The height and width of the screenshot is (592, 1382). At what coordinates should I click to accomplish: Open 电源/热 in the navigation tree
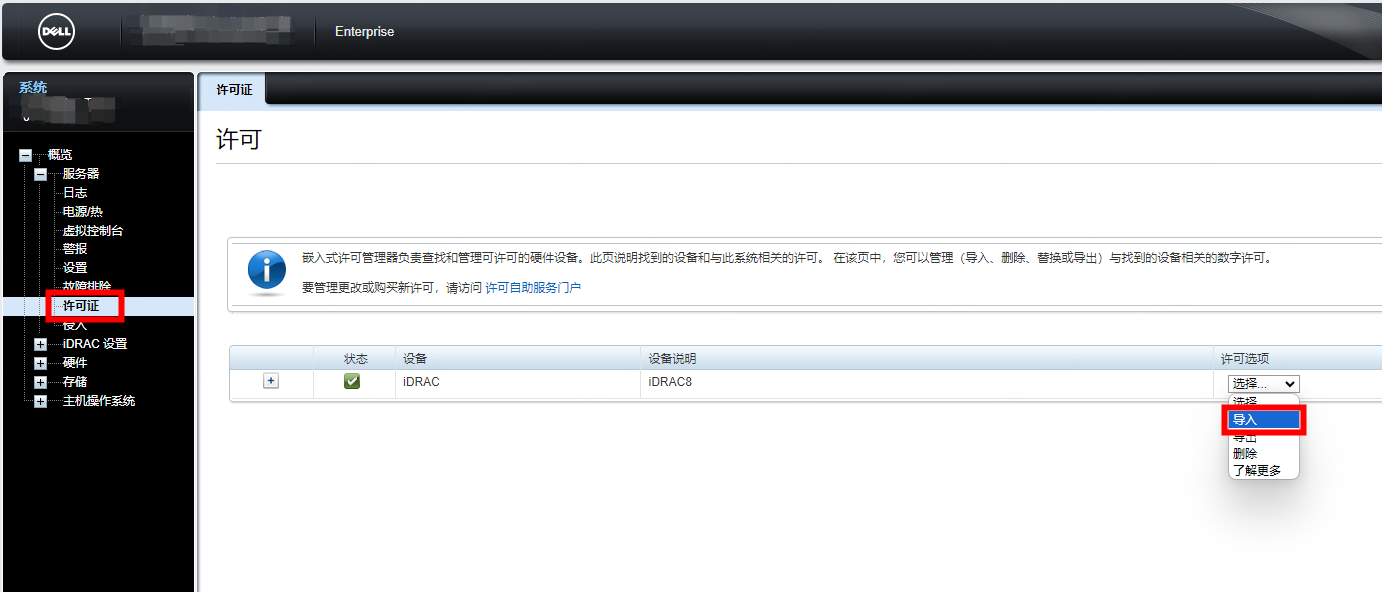point(83,212)
